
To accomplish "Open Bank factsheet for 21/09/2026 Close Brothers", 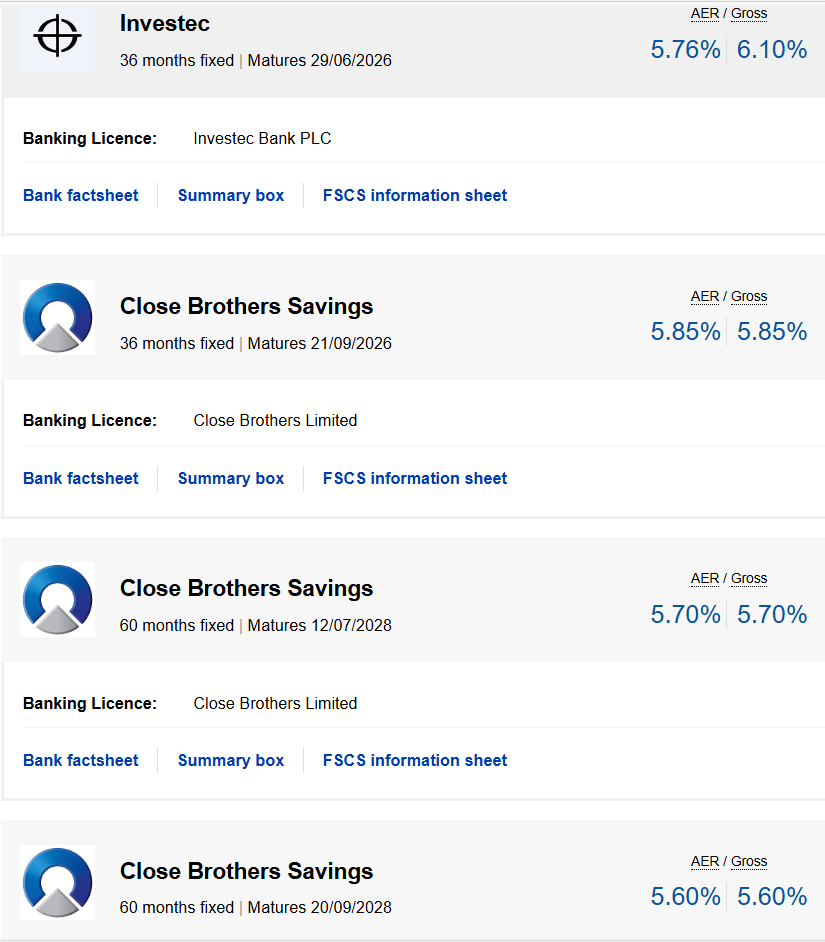I will pyautogui.click(x=81, y=478).
